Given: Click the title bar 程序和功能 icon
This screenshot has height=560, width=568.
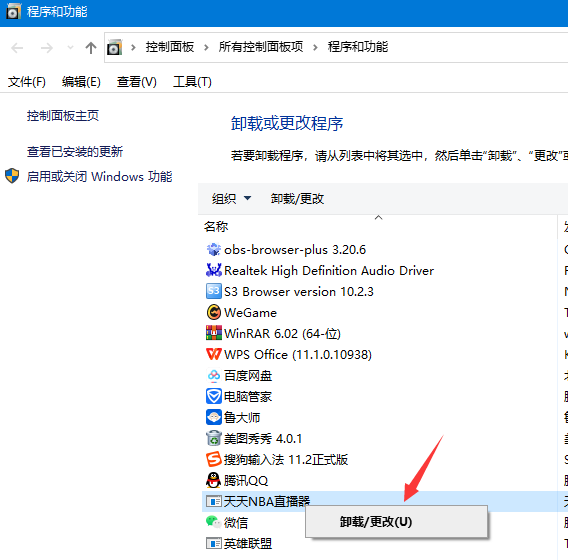Looking at the screenshot, I should 13,12.
